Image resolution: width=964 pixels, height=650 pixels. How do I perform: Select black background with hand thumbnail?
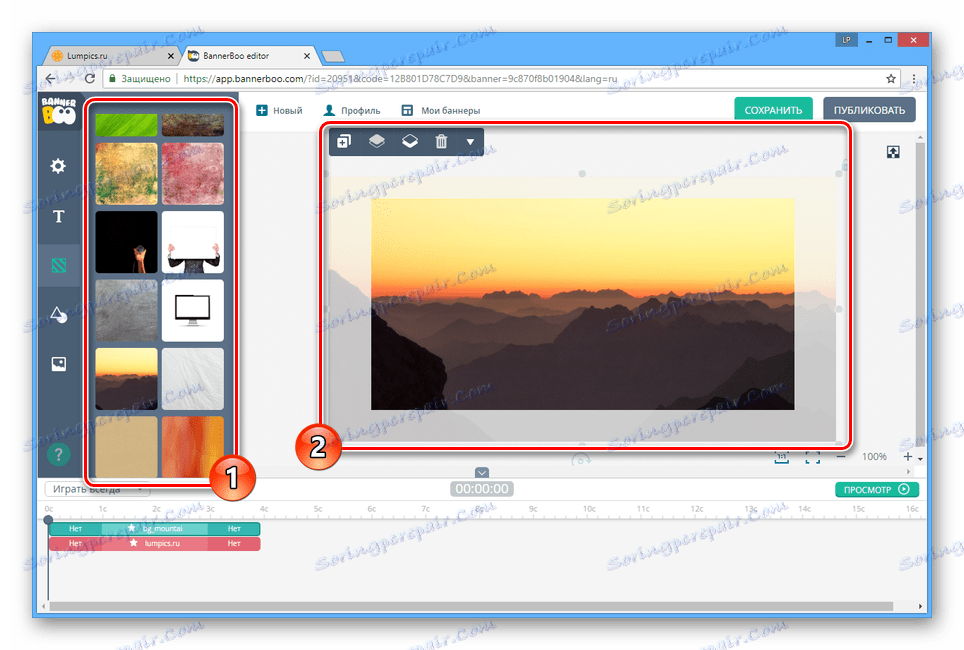126,242
